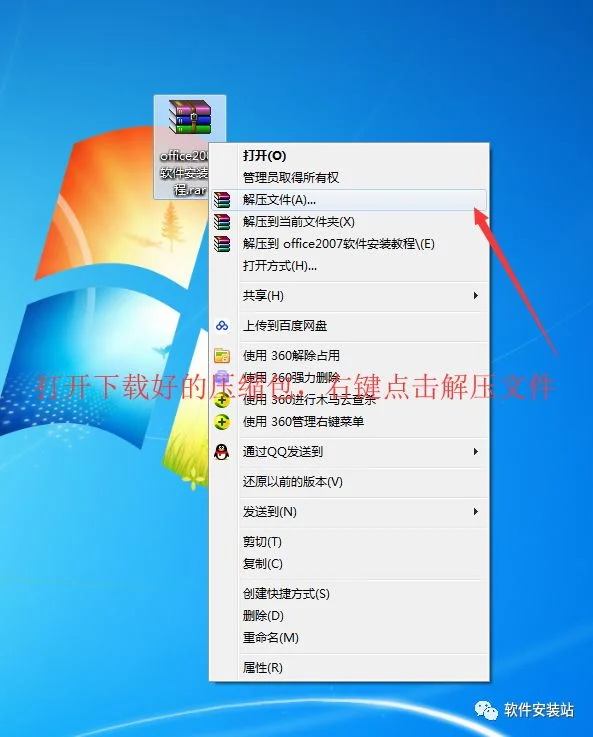Click 360 icon beside 进行木马云查杀
Viewport: 593px width, 737px height.
pyautogui.click(x=222, y=400)
